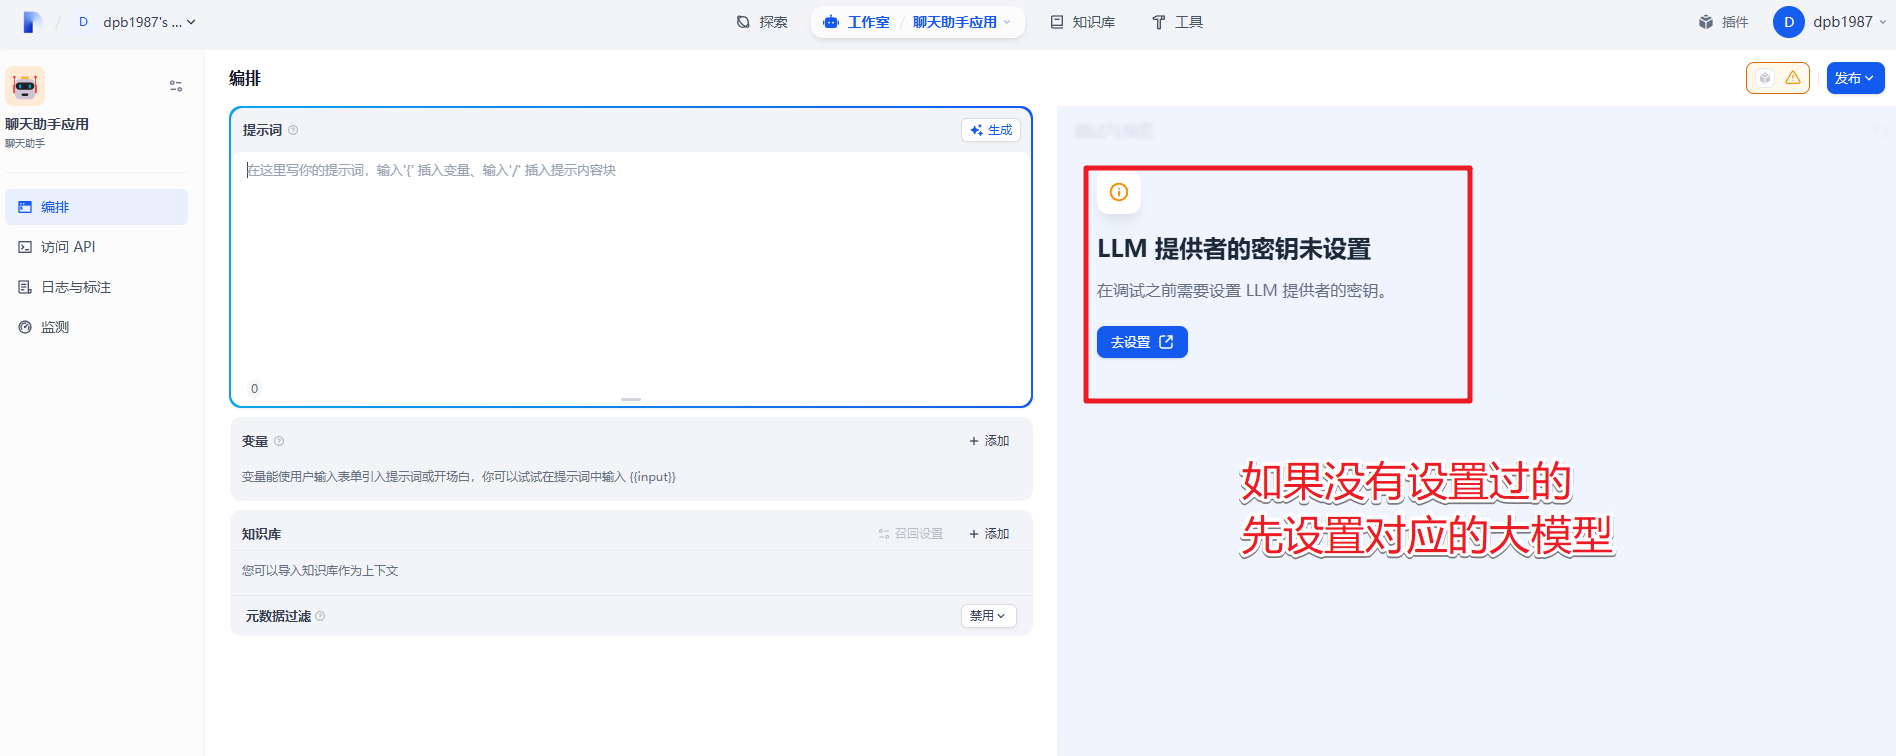
Task: Open 访问 API in the sidebar
Action: tap(68, 247)
